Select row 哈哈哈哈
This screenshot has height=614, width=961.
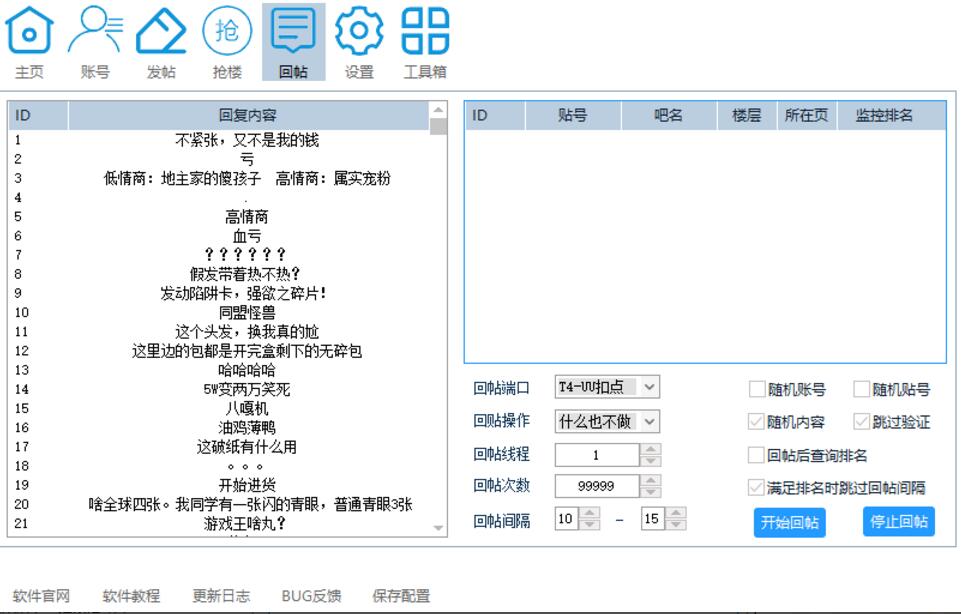pos(219,370)
